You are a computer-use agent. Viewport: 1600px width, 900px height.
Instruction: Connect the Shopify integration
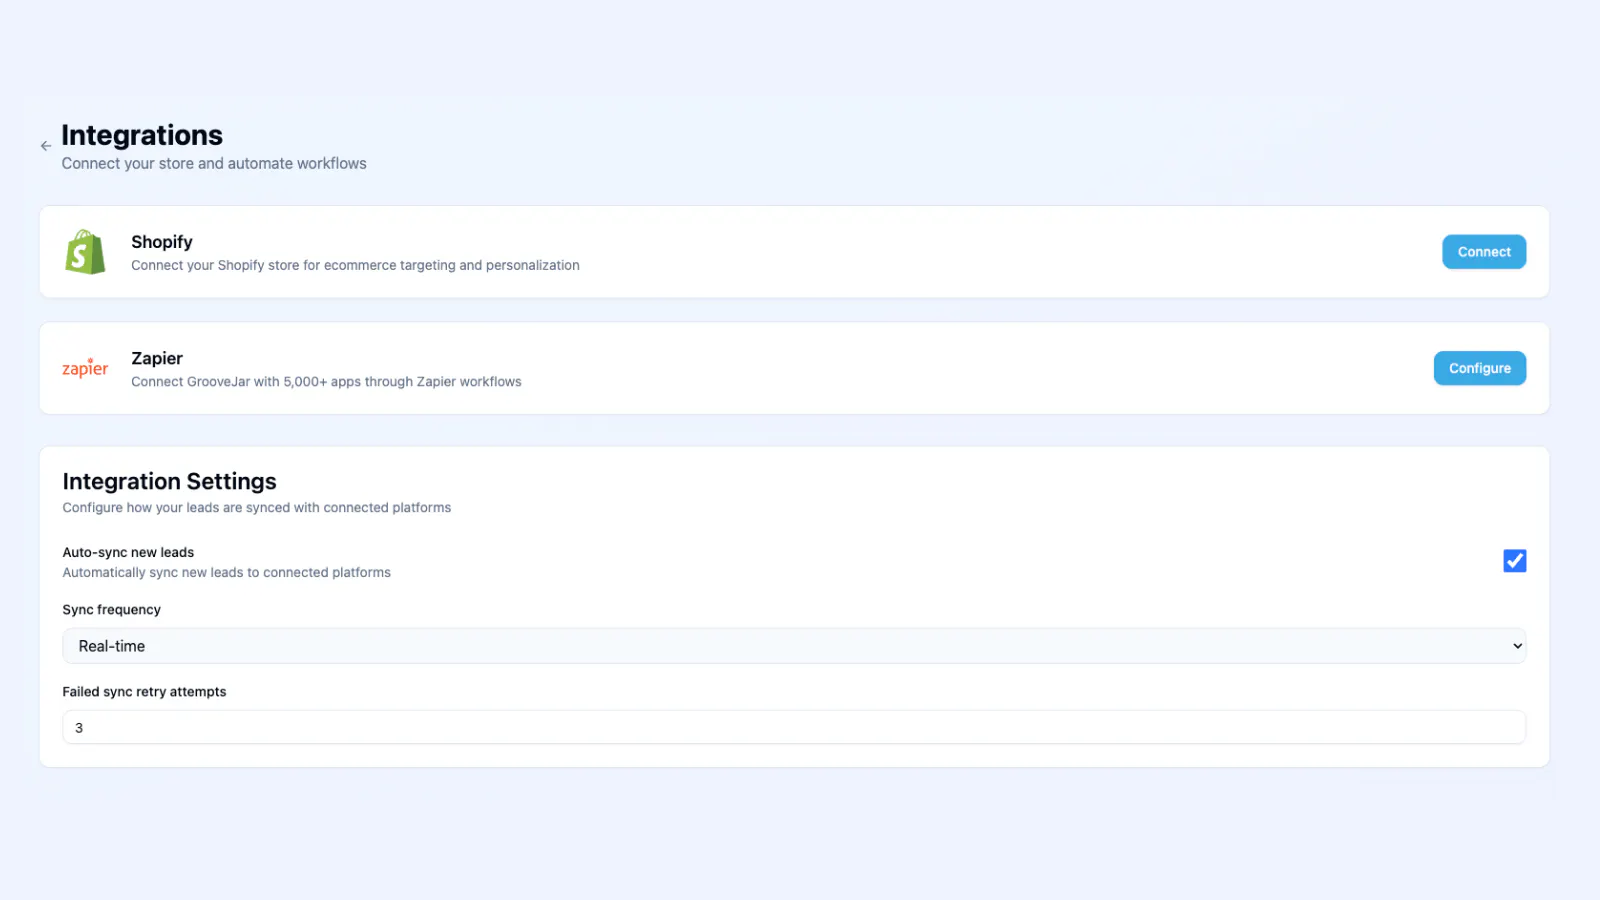[x=1484, y=252]
